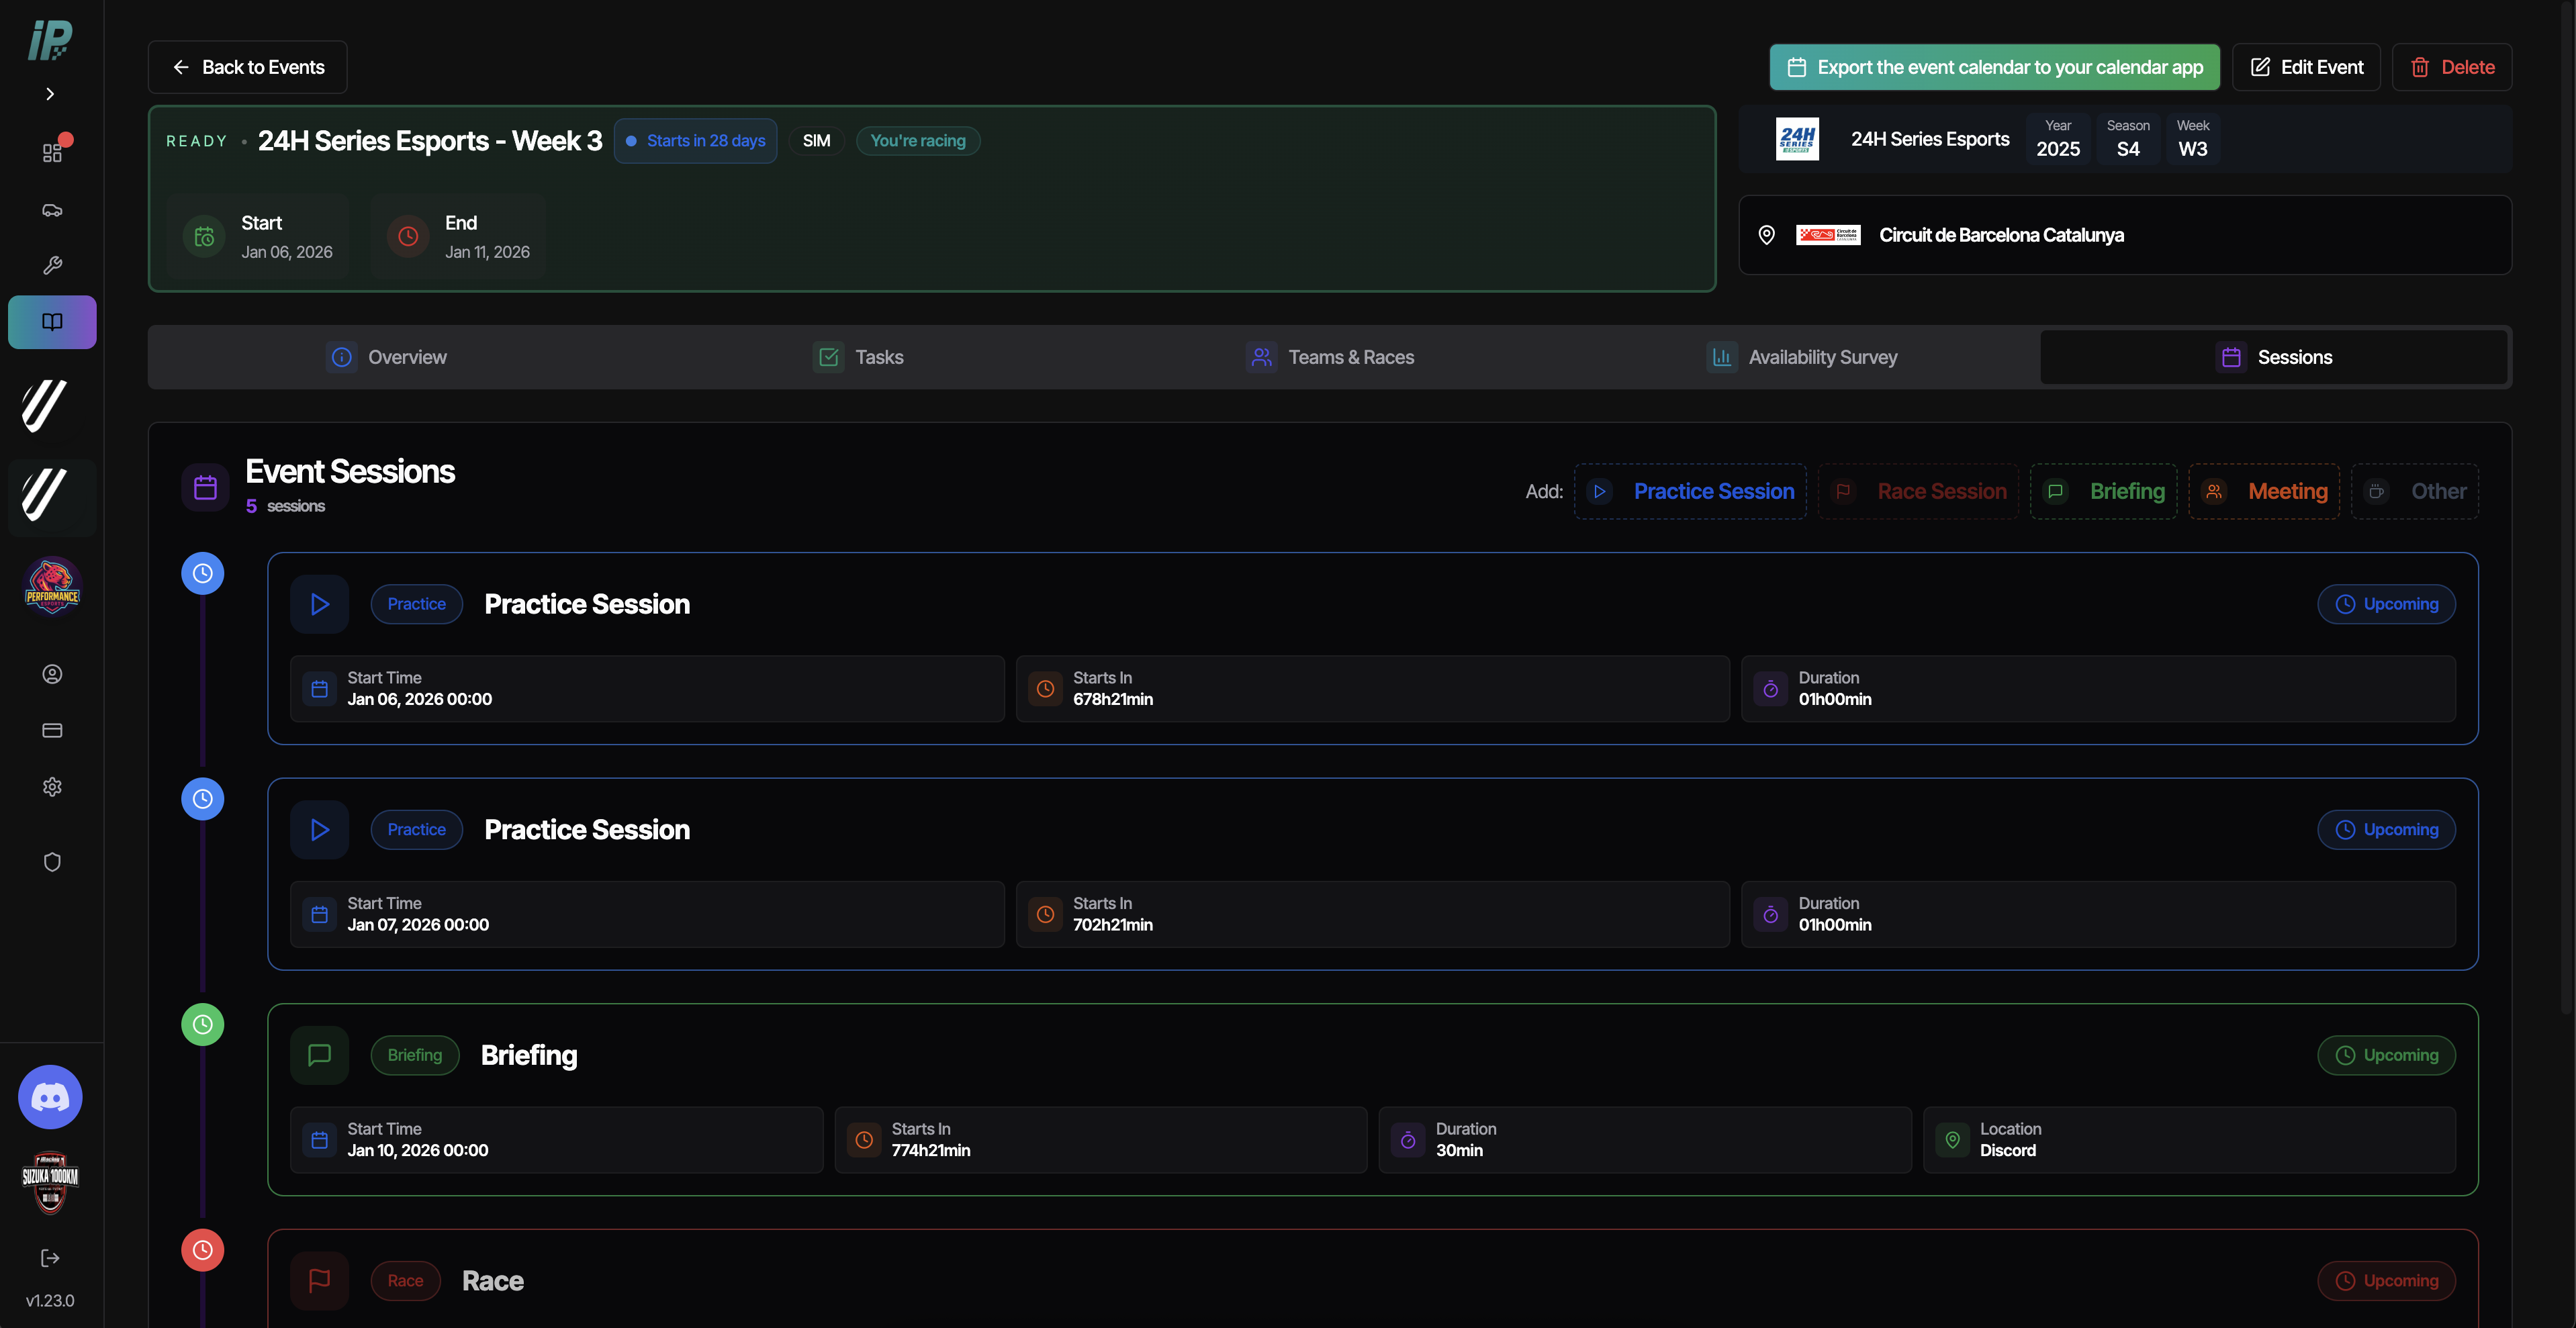Click Upcoming badge on Briefing card
Screen dimensions: 2576x1328
2387,1055
